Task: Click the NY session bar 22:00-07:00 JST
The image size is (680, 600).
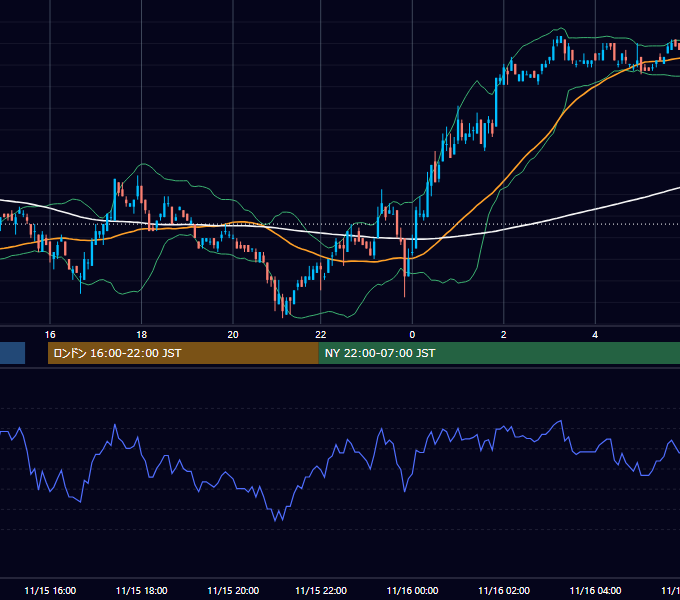Action: [x=499, y=353]
